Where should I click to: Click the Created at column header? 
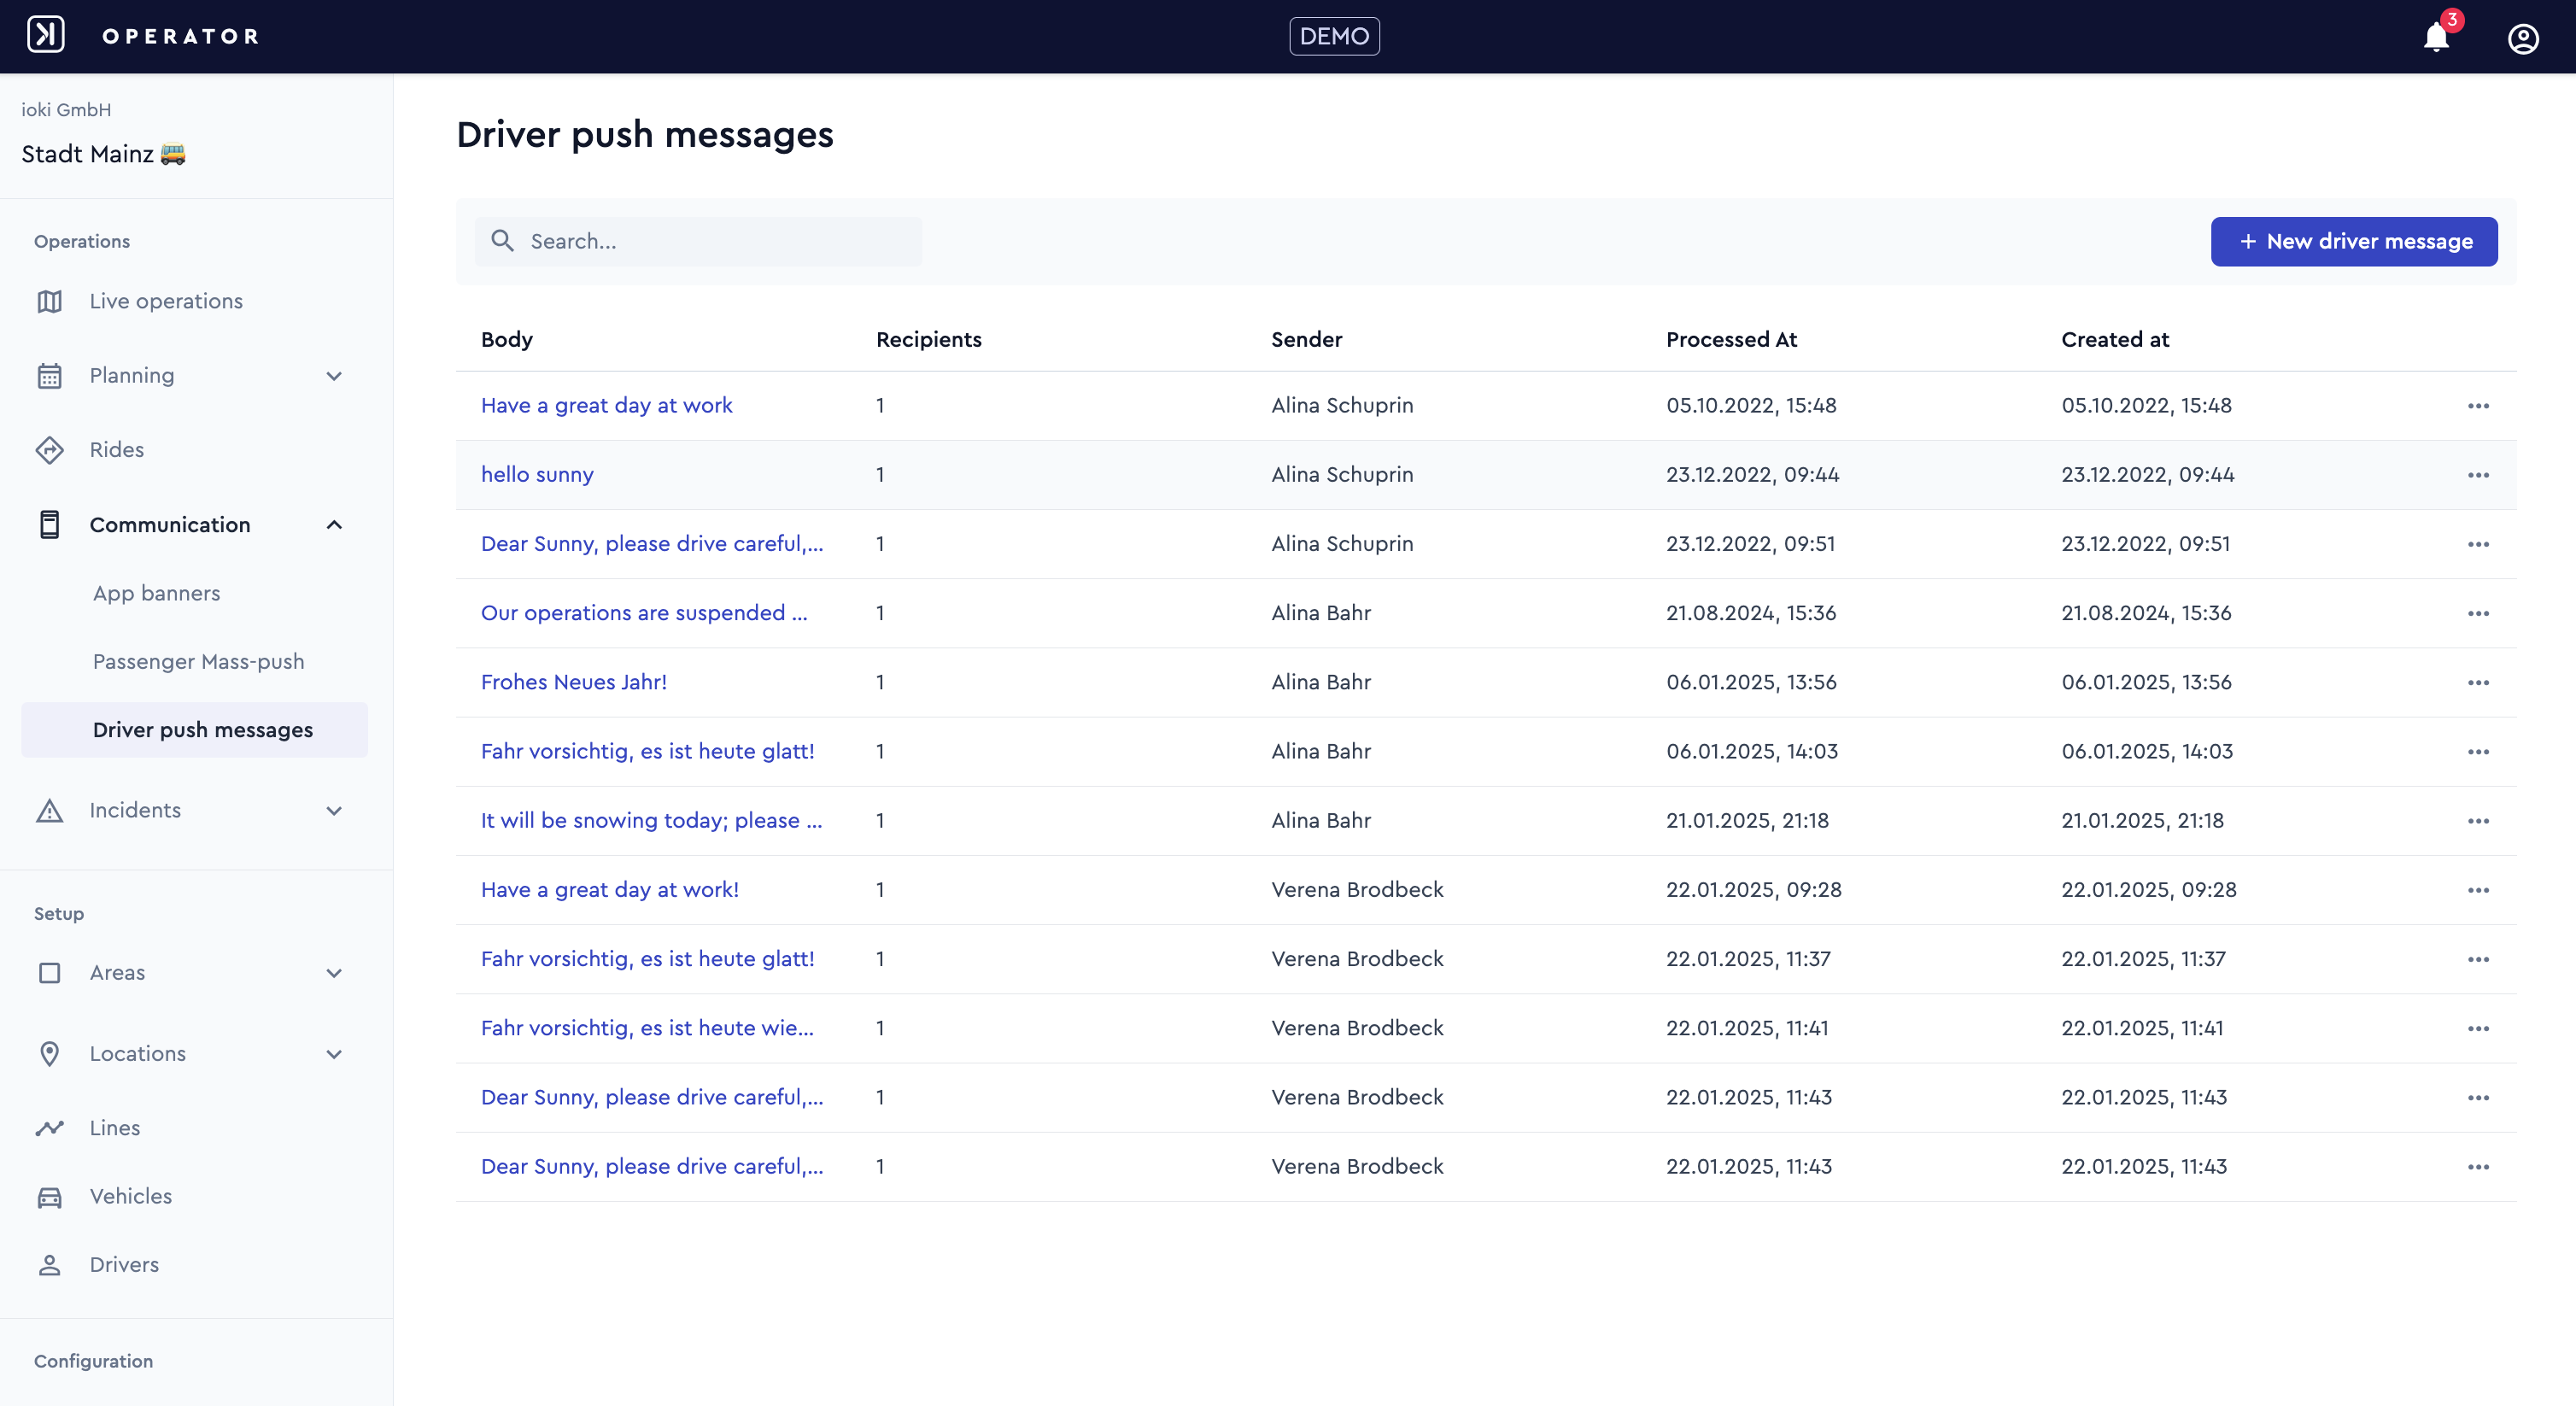[x=2114, y=339]
